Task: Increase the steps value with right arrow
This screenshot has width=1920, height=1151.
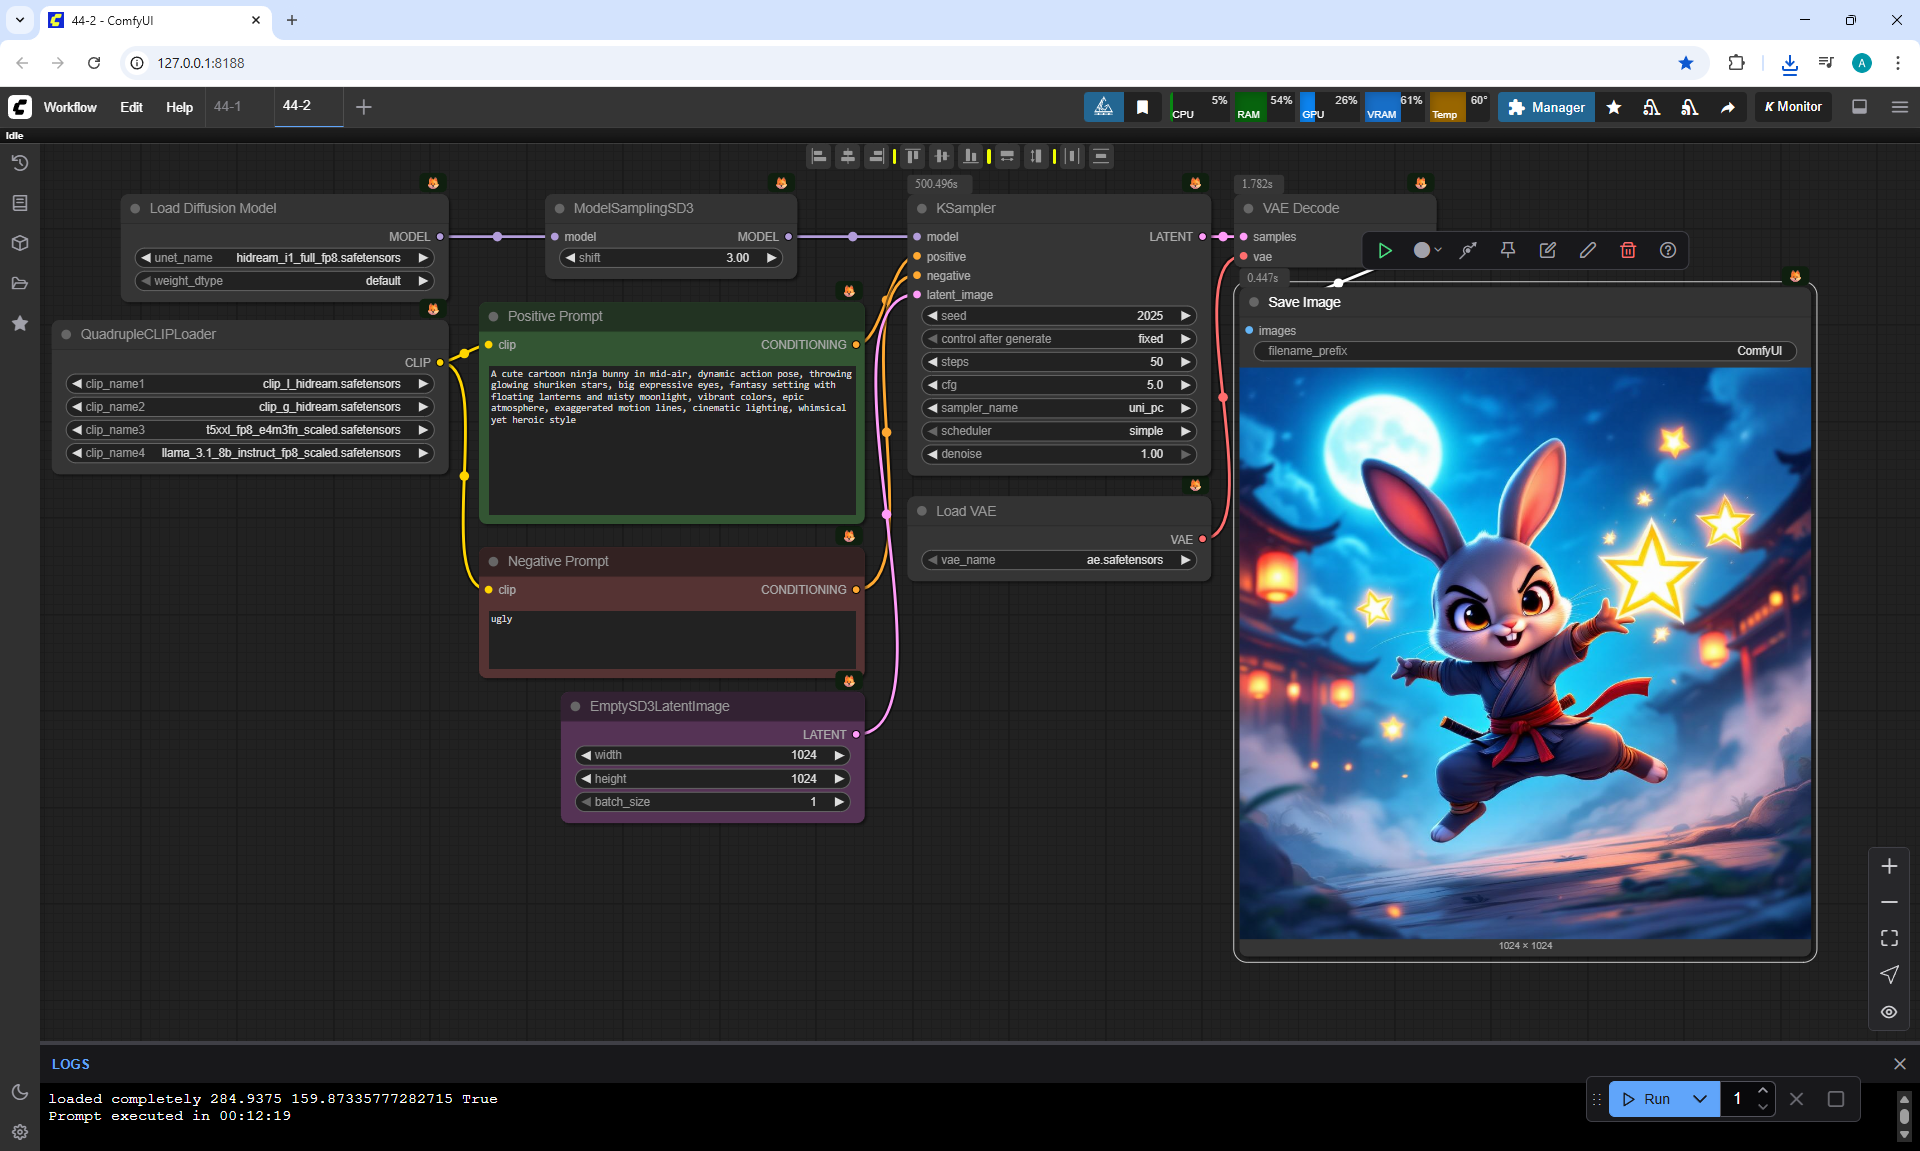Action: pyautogui.click(x=1185, y=362)
